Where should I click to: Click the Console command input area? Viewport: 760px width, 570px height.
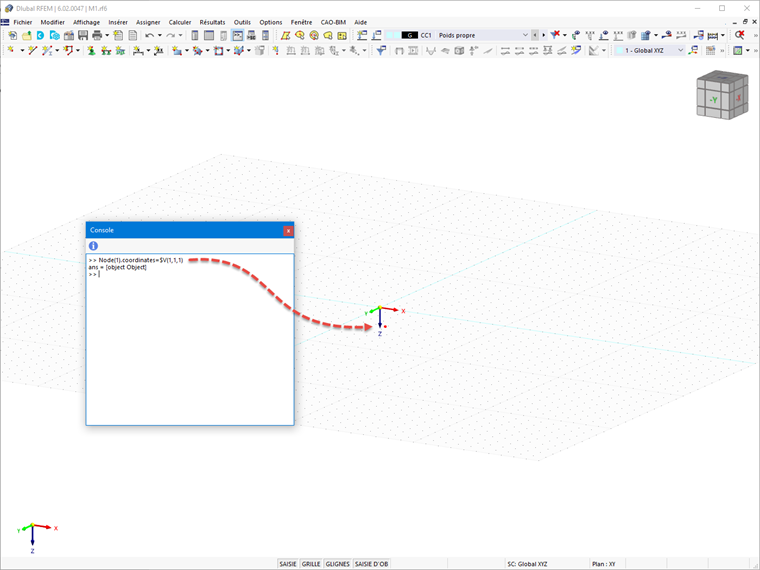click(190, 339)
